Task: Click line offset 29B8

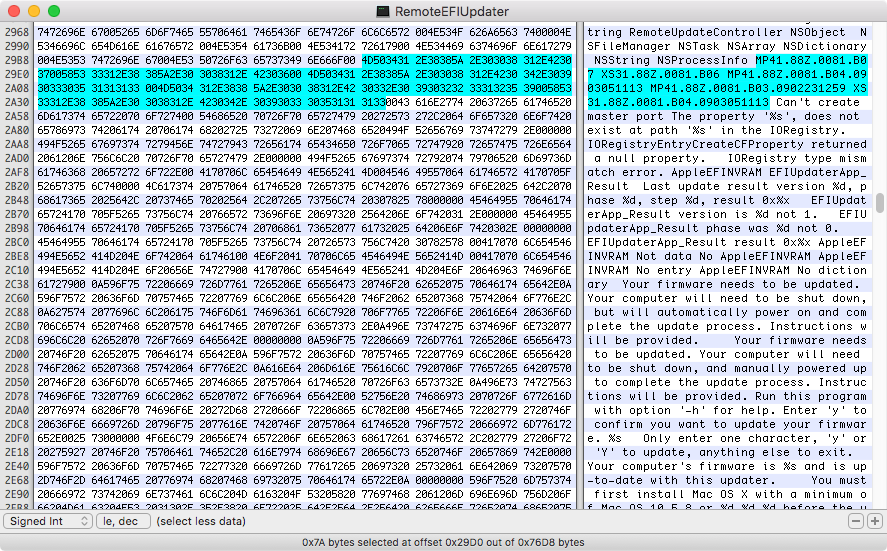Action: coord(17,60)
